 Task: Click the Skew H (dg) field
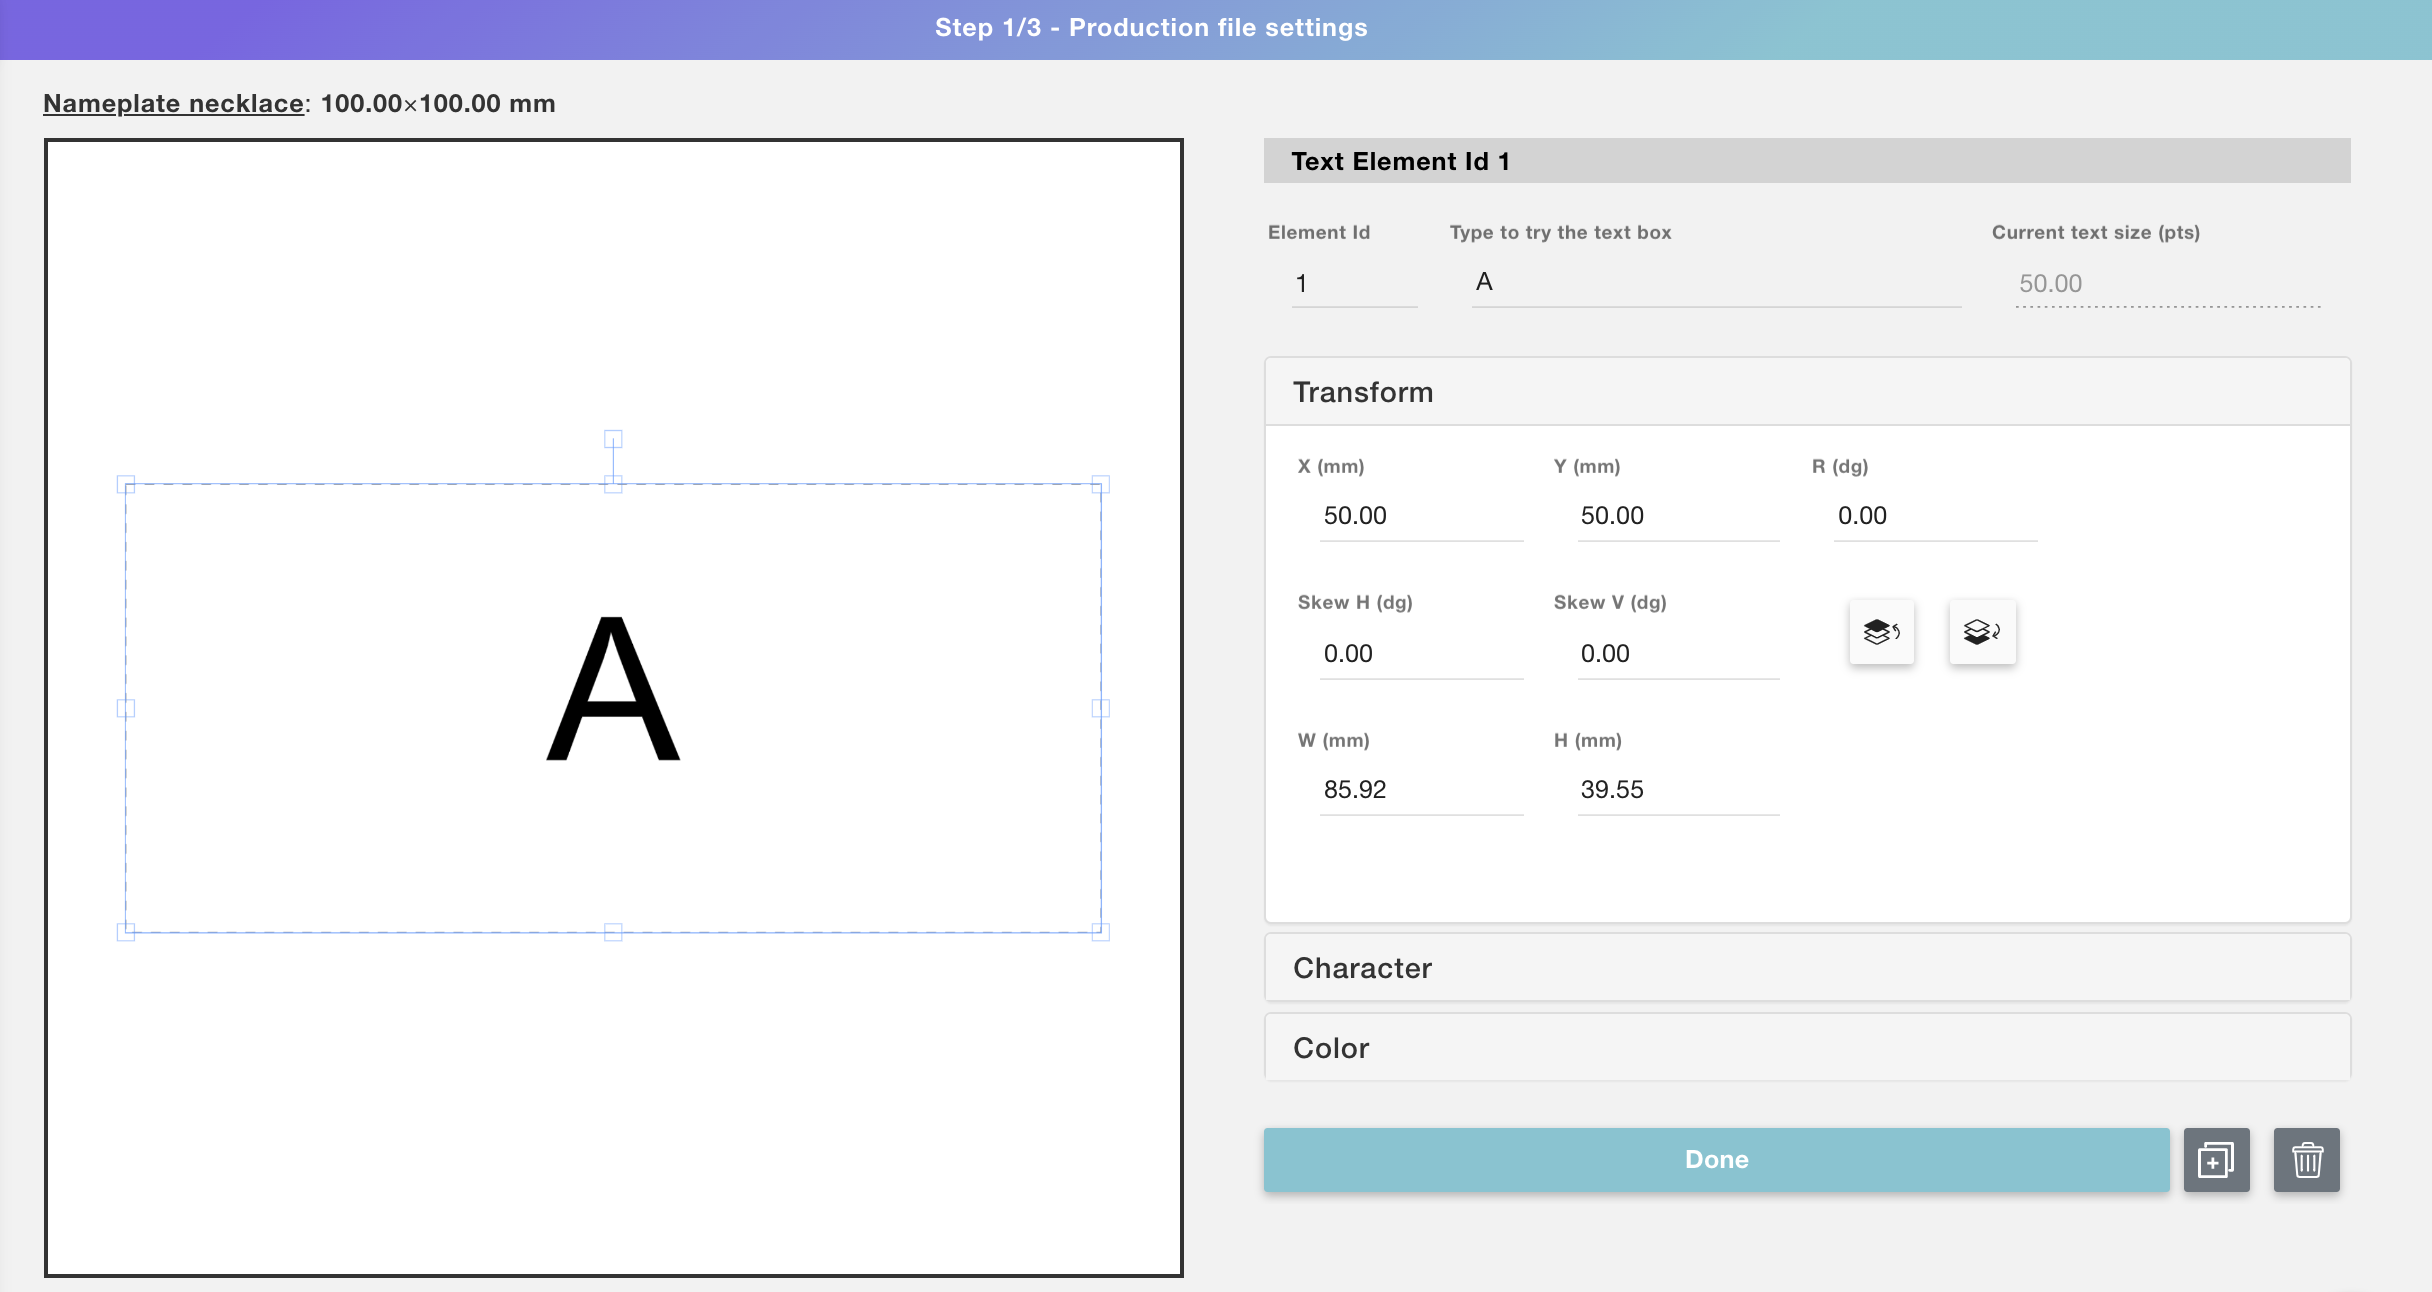(x=1420, y=654)
